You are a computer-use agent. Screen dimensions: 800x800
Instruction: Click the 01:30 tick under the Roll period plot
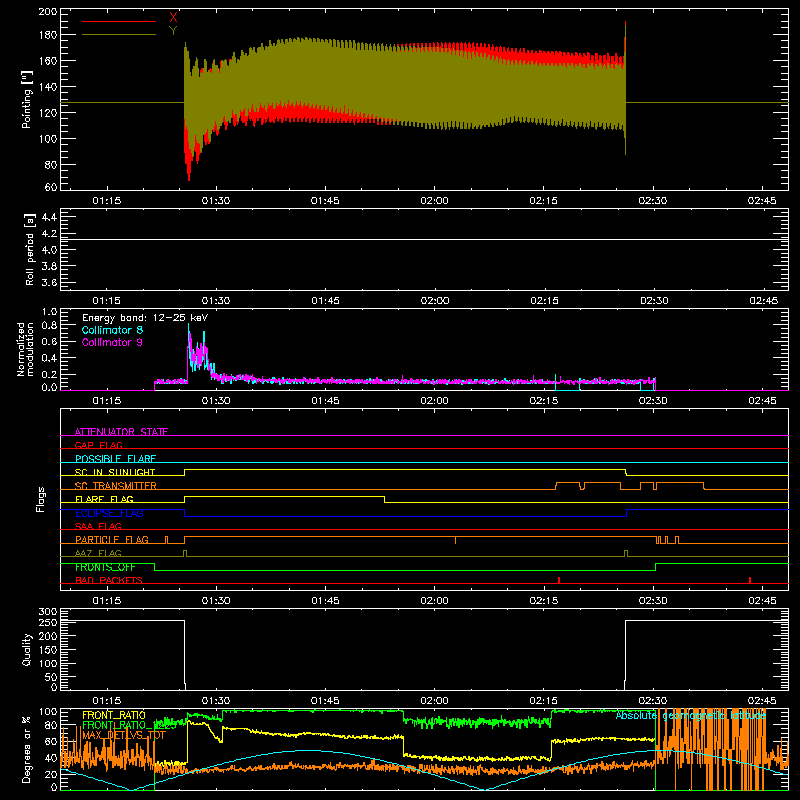coord(216,301)
